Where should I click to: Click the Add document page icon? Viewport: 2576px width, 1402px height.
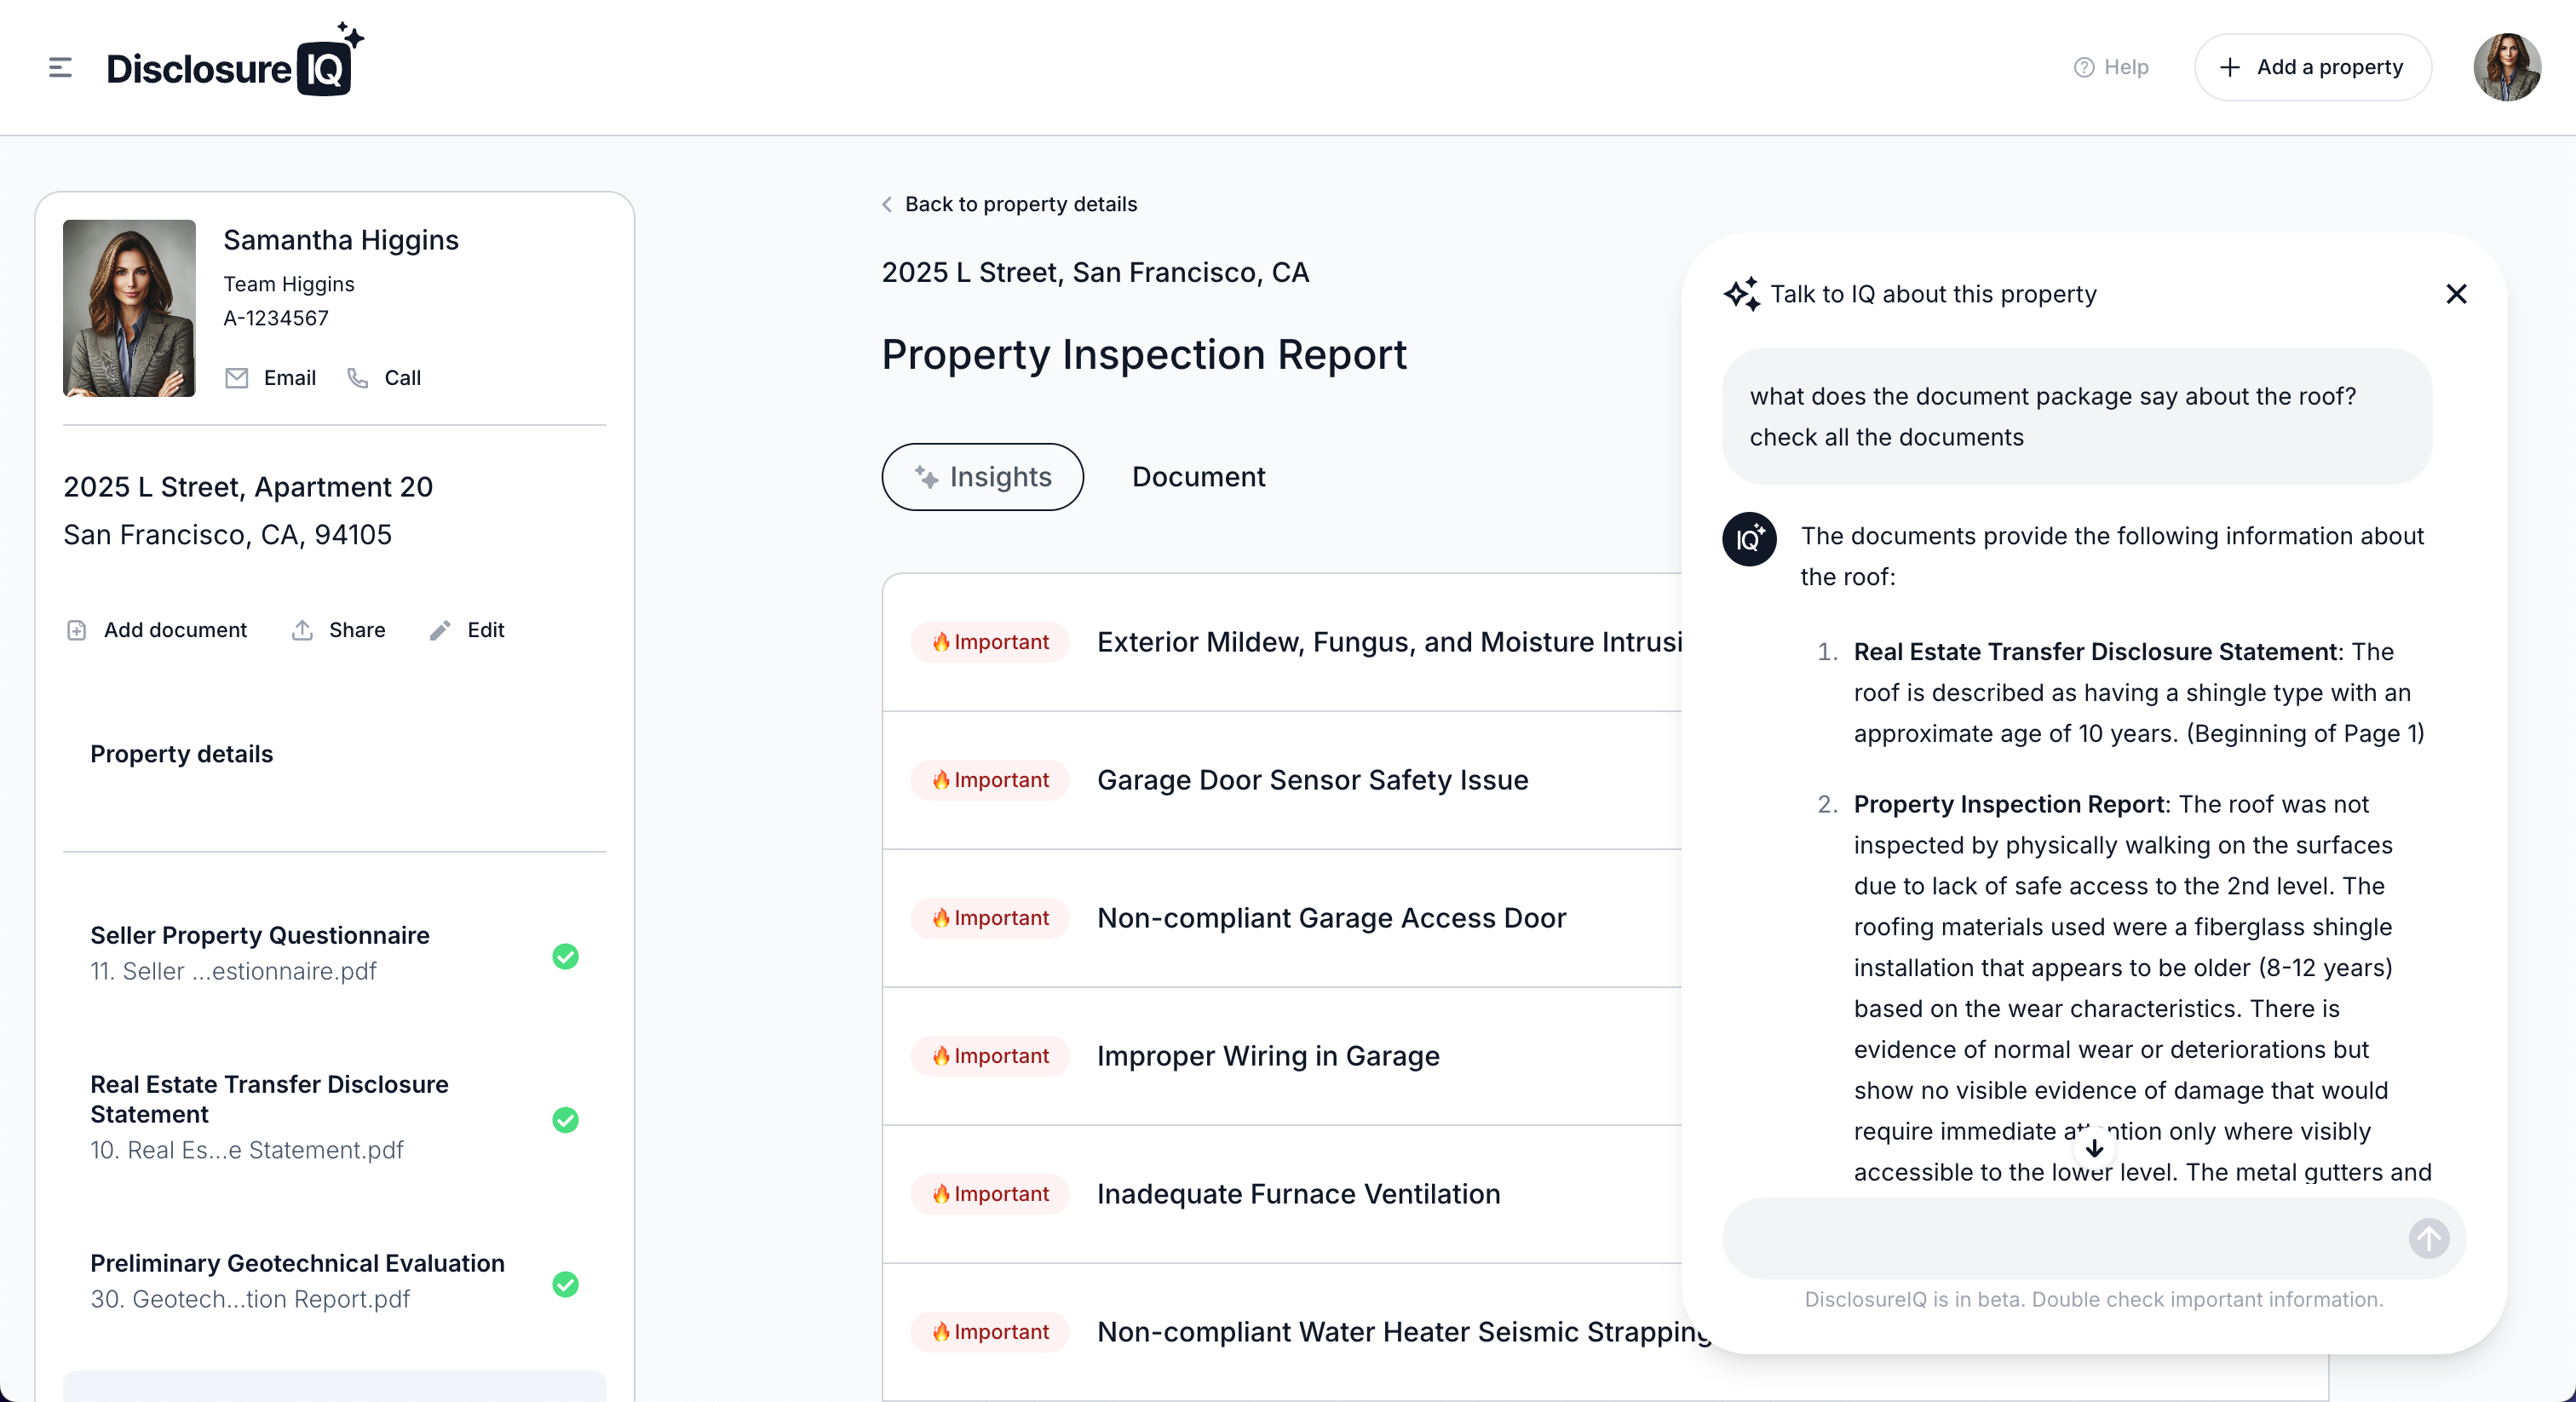(x=76, y=630)
